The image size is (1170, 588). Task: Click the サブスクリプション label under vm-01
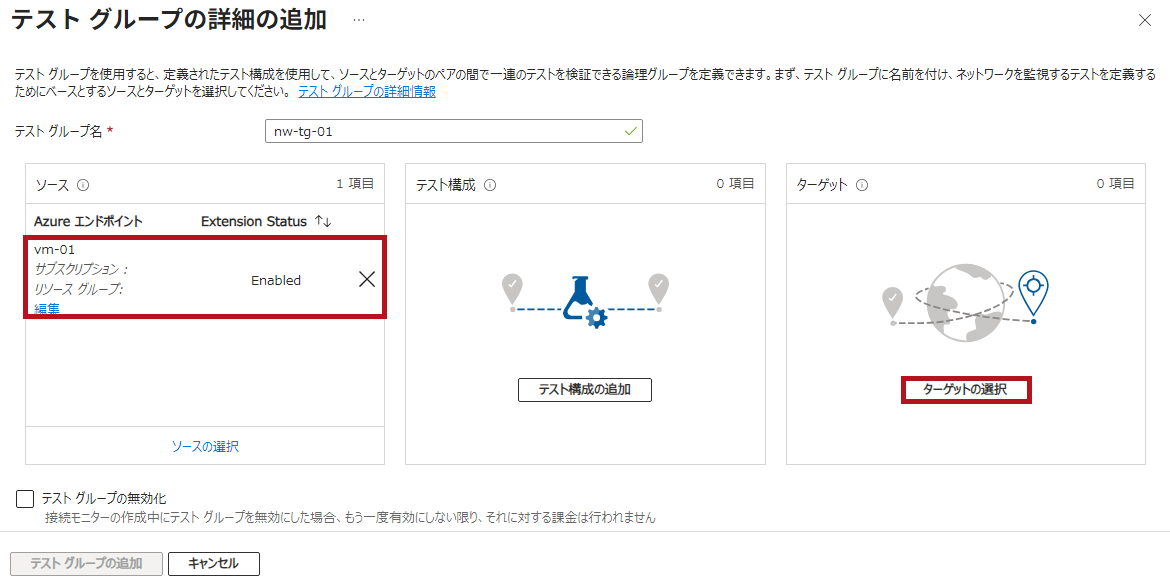(81, 269)
